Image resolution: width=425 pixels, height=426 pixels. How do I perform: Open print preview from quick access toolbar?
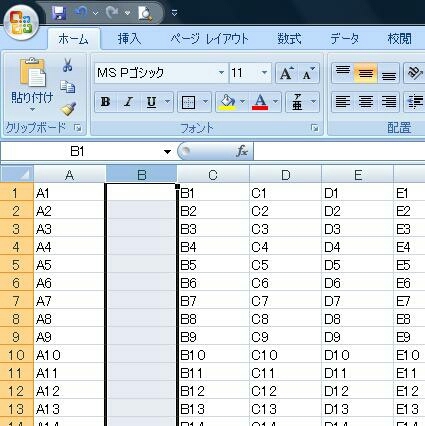[x=145, y=13]
